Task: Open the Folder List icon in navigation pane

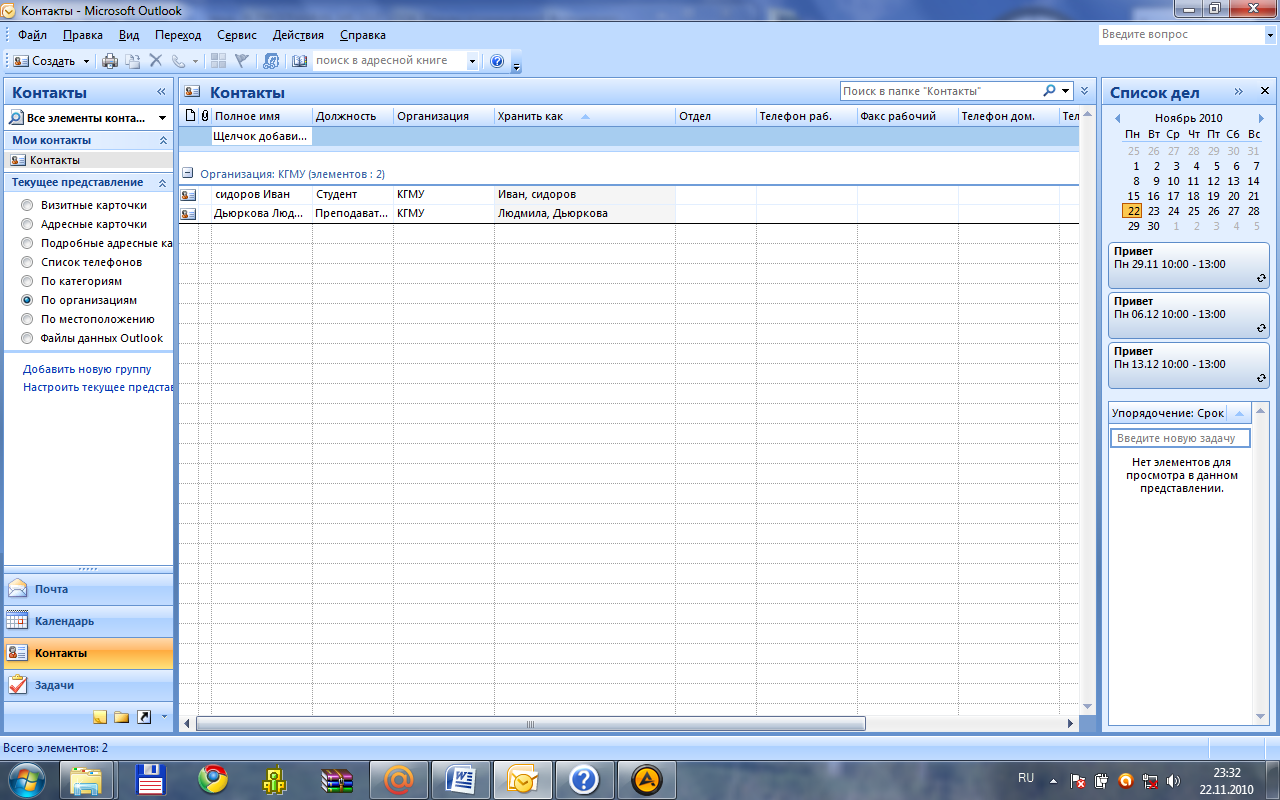Action: pos(122,717)
